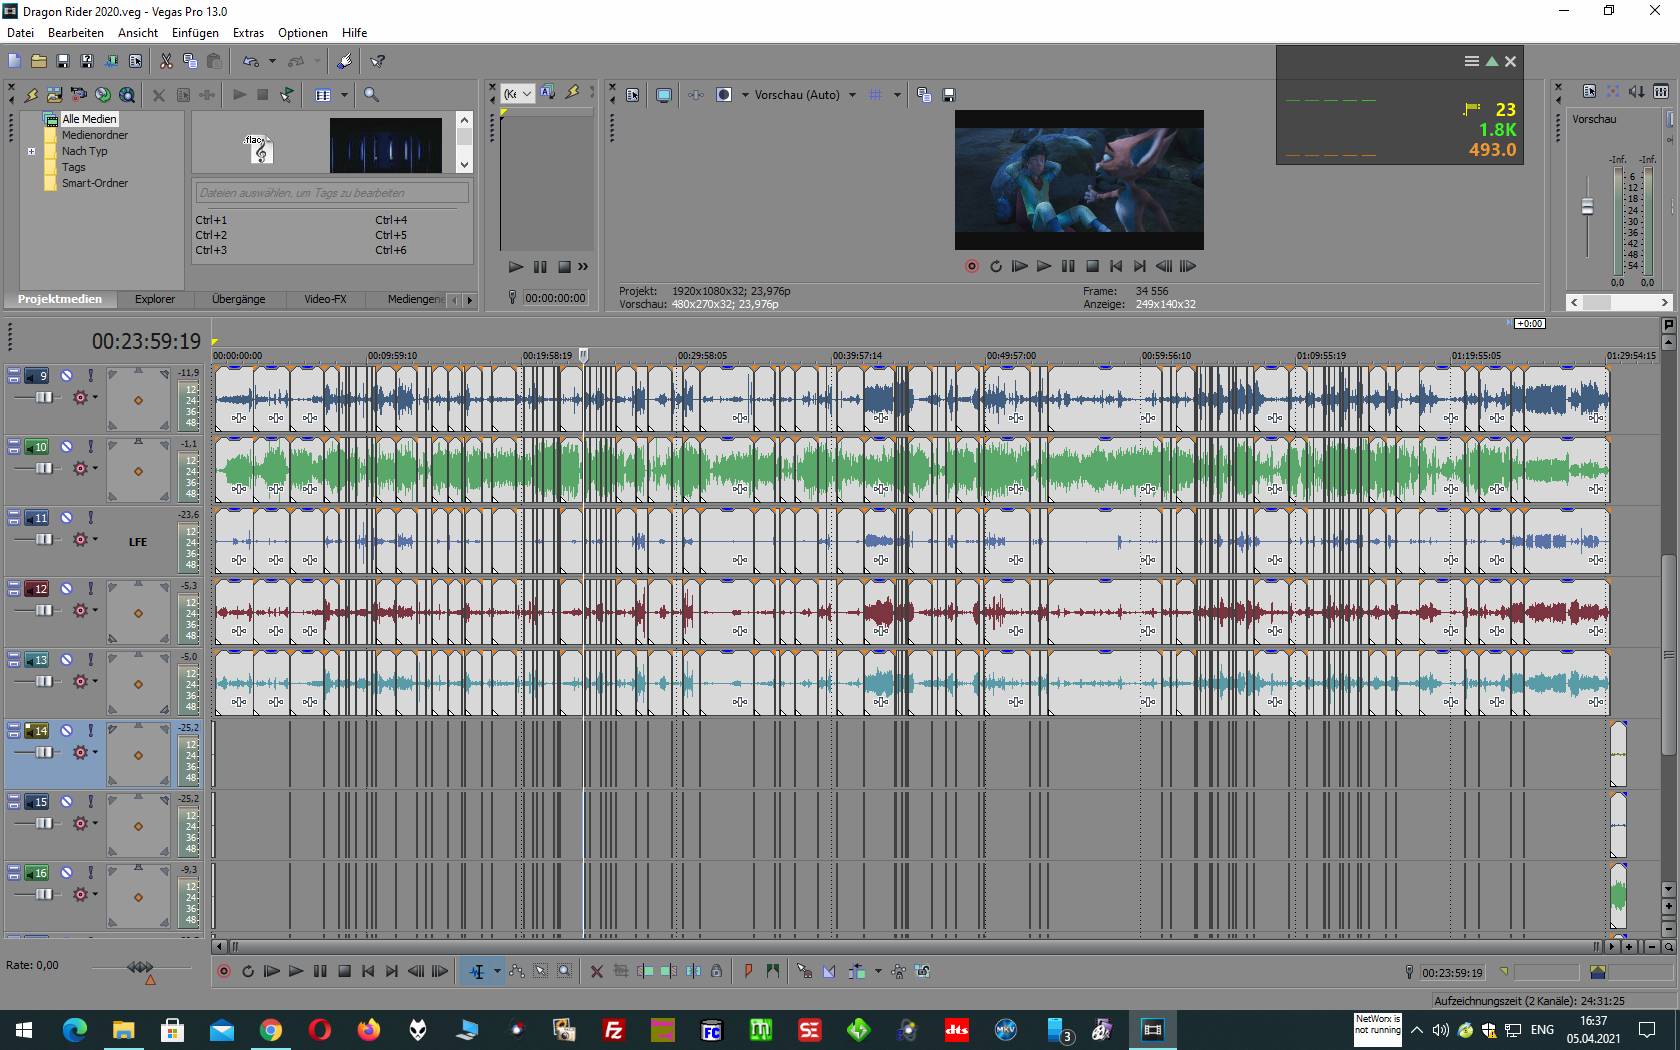The height and width of the screenshot is (1050, 1680).
Task: Open the Project Media search magnifier
Action: pyautogui.click(x=371, y=95)
